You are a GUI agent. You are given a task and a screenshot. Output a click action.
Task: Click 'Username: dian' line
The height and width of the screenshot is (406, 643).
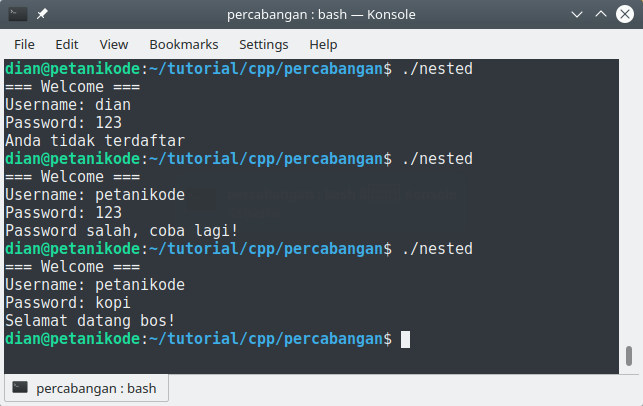pyautogui.click(x=68, y=105)
